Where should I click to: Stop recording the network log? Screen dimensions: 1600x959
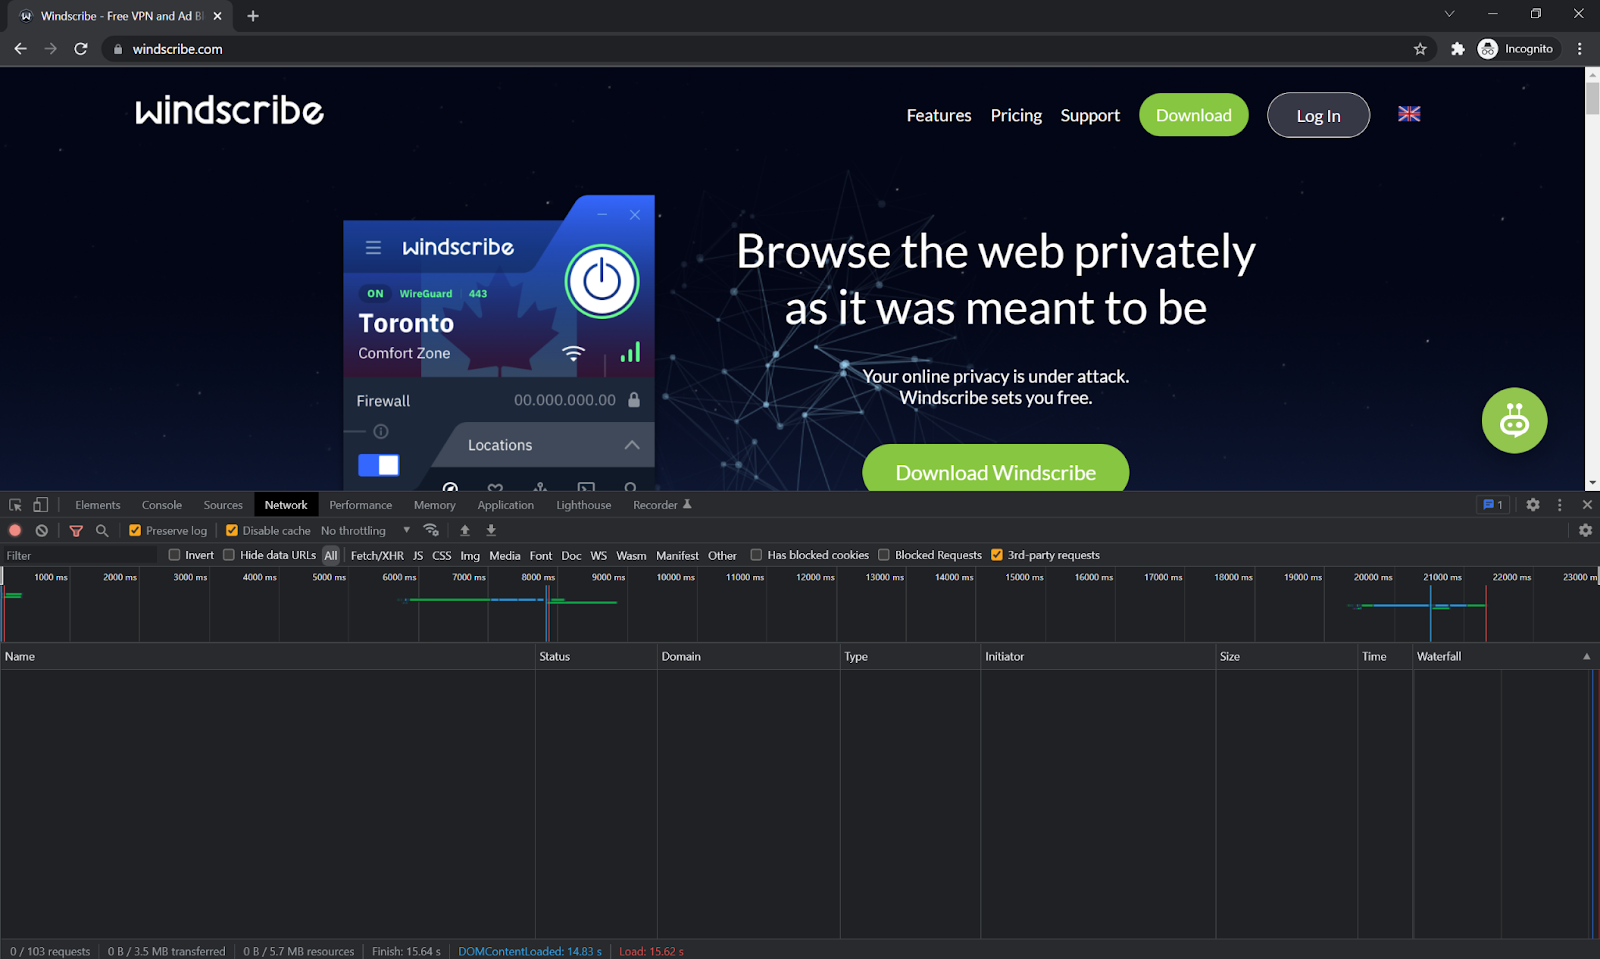click(x=15, y=531)
